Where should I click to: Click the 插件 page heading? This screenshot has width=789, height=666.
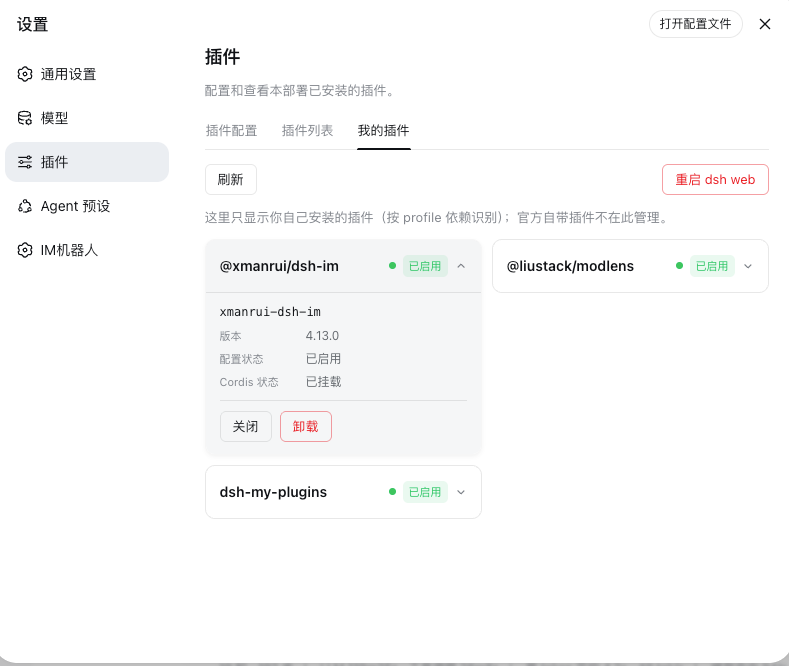point(222,57)
